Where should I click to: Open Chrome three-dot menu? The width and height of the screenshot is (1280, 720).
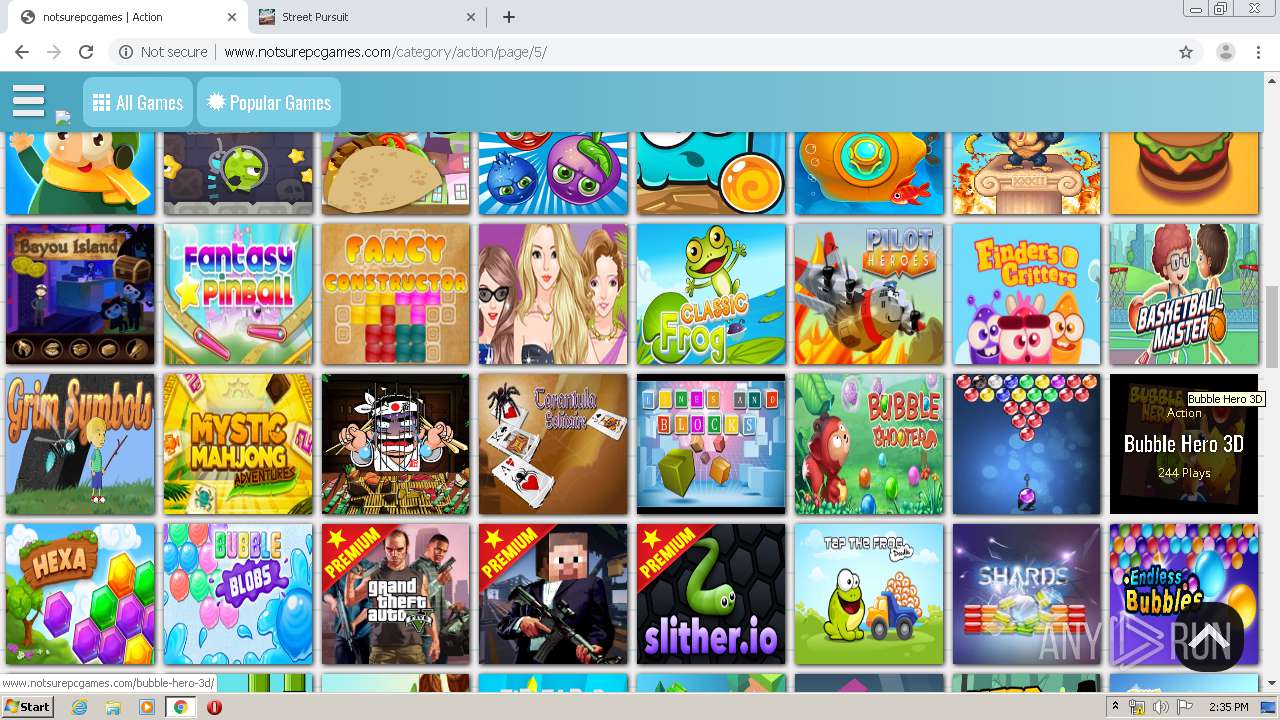(1258, 52)
